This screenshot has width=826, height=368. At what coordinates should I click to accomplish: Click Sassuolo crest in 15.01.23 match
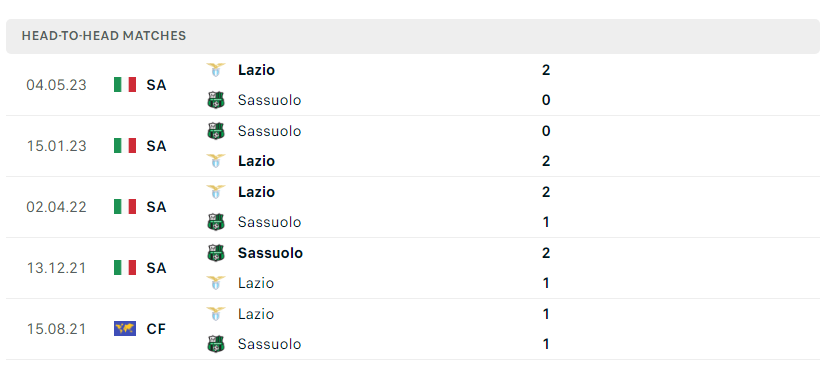point(215,131)
